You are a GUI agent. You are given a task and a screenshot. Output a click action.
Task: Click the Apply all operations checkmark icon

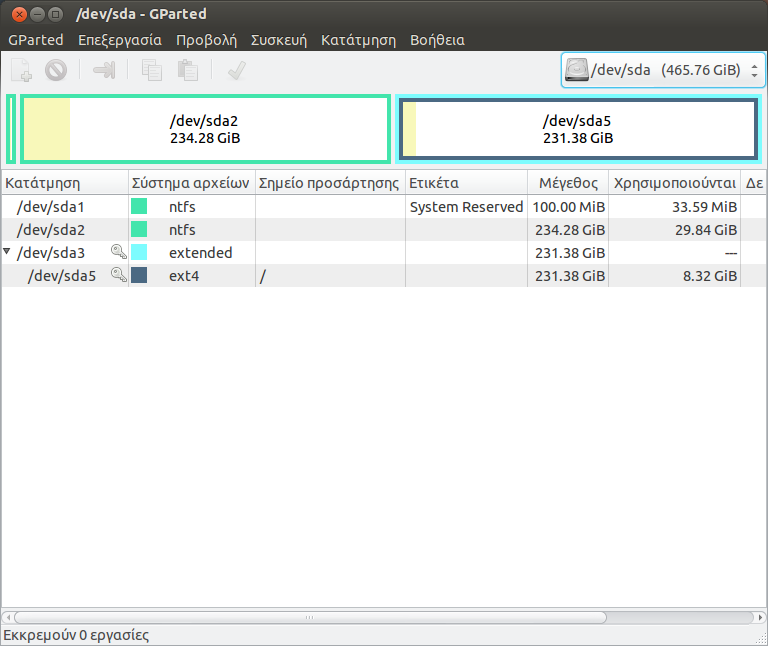pyautogui.click(x=237, y=70)
